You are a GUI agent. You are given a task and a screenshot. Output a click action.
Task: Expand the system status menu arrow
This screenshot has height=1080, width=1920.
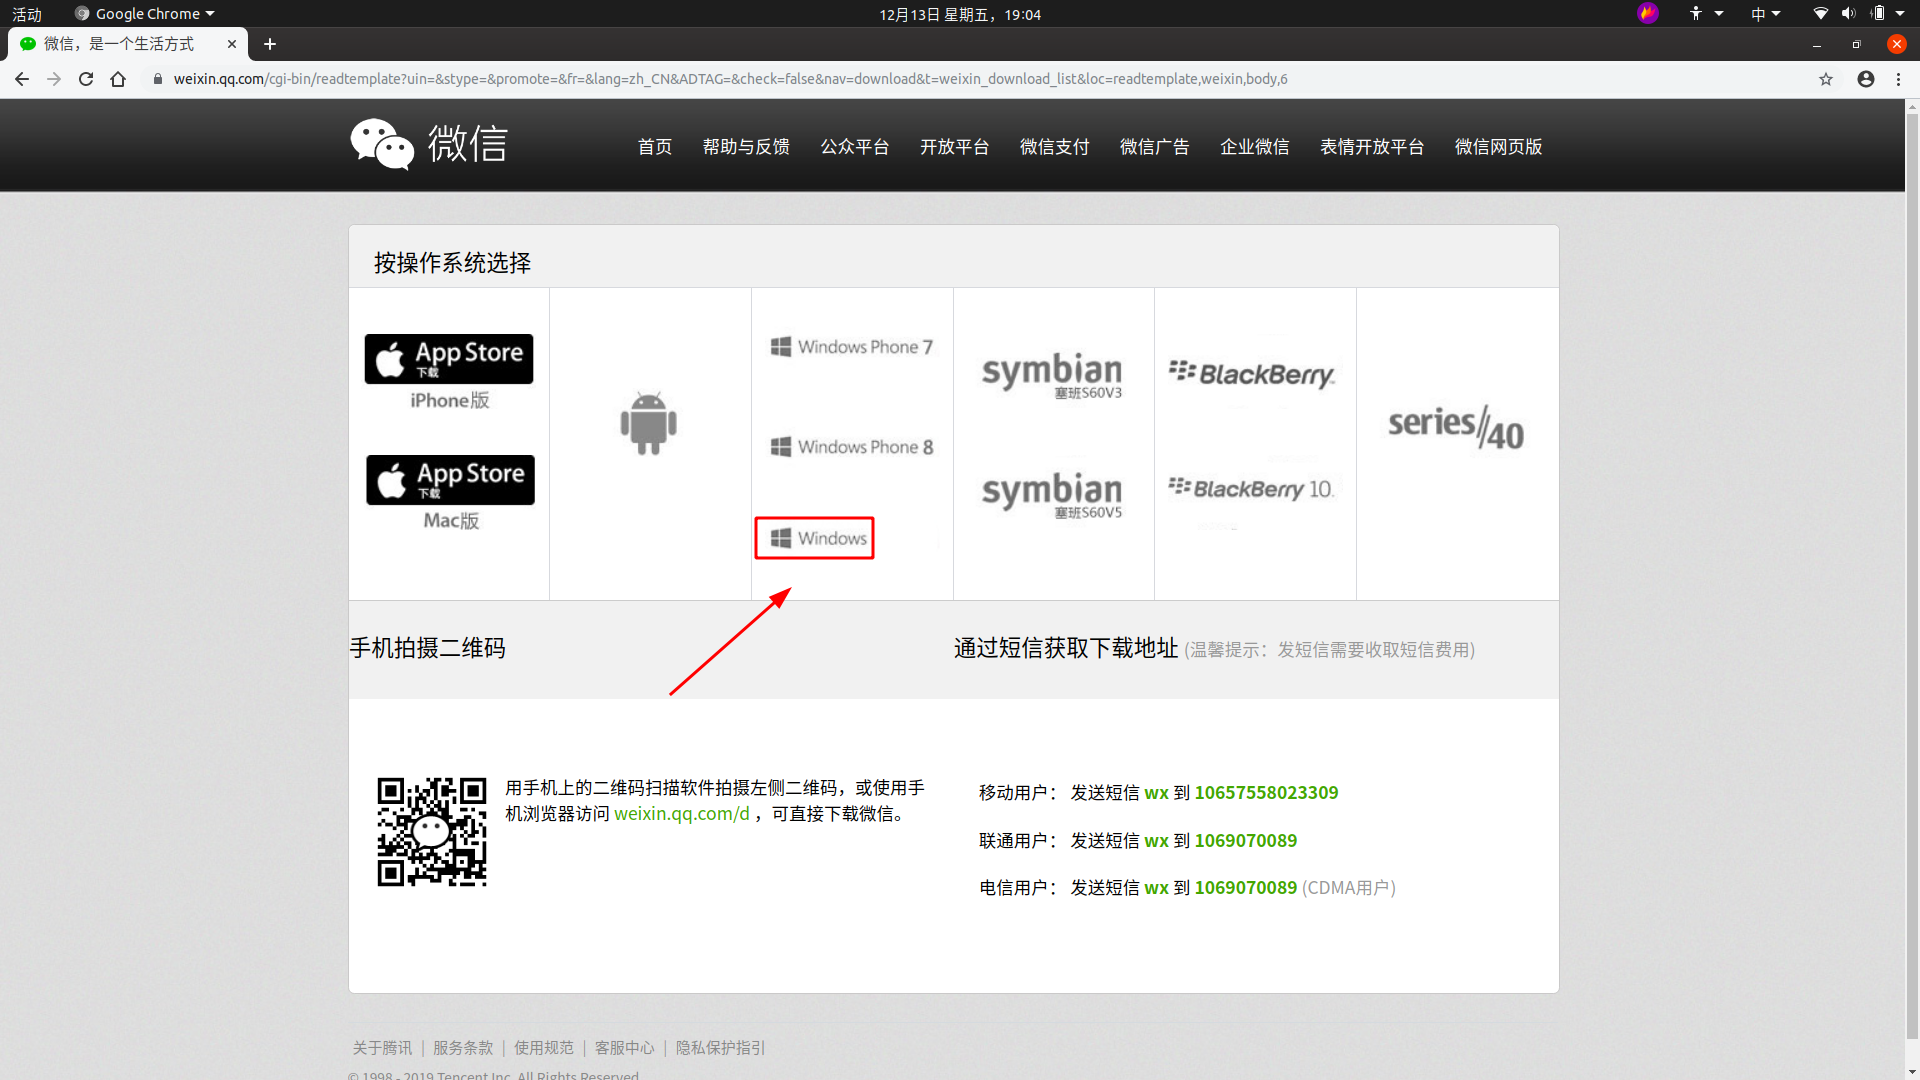tap(1900, 14)
